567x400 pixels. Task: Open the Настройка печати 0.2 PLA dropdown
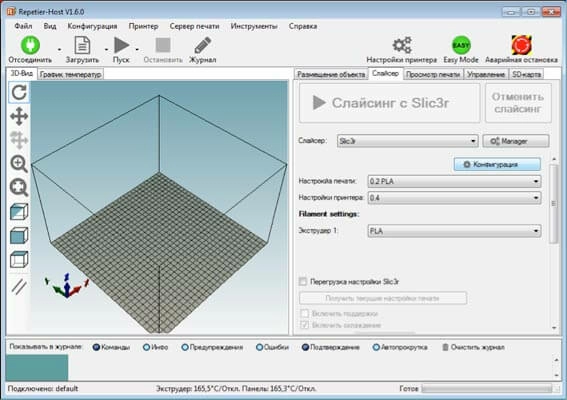[x=454, y=181]
